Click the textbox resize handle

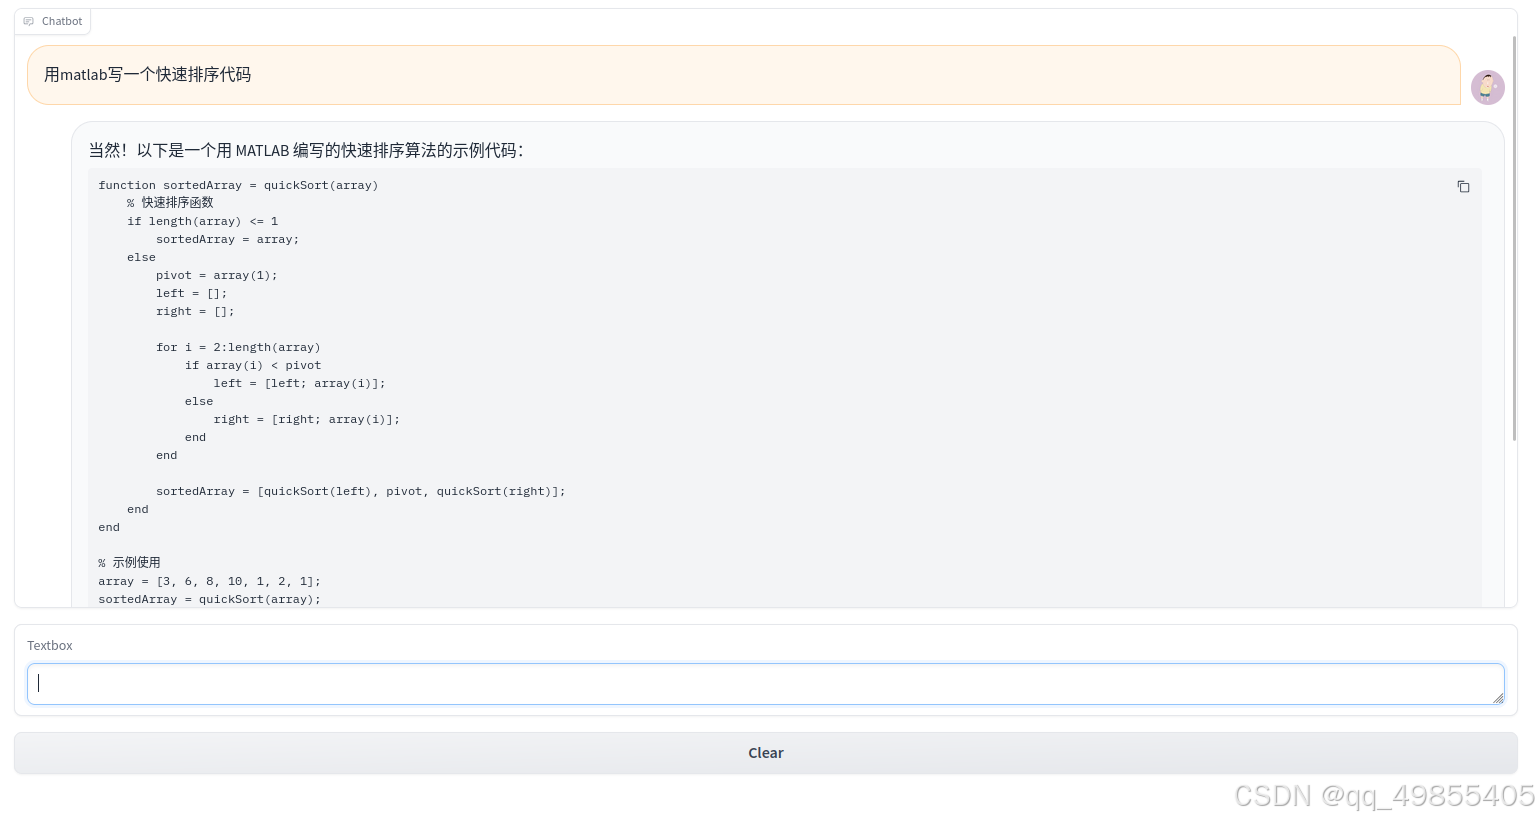click(x=1498, y=698)
